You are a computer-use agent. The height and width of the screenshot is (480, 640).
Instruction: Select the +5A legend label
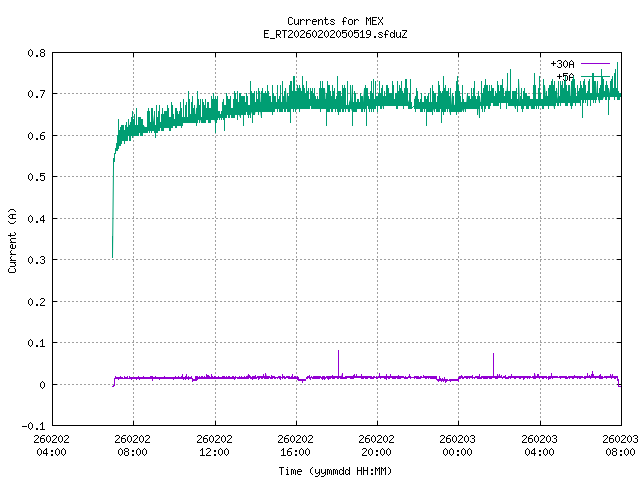click(565, 76)
